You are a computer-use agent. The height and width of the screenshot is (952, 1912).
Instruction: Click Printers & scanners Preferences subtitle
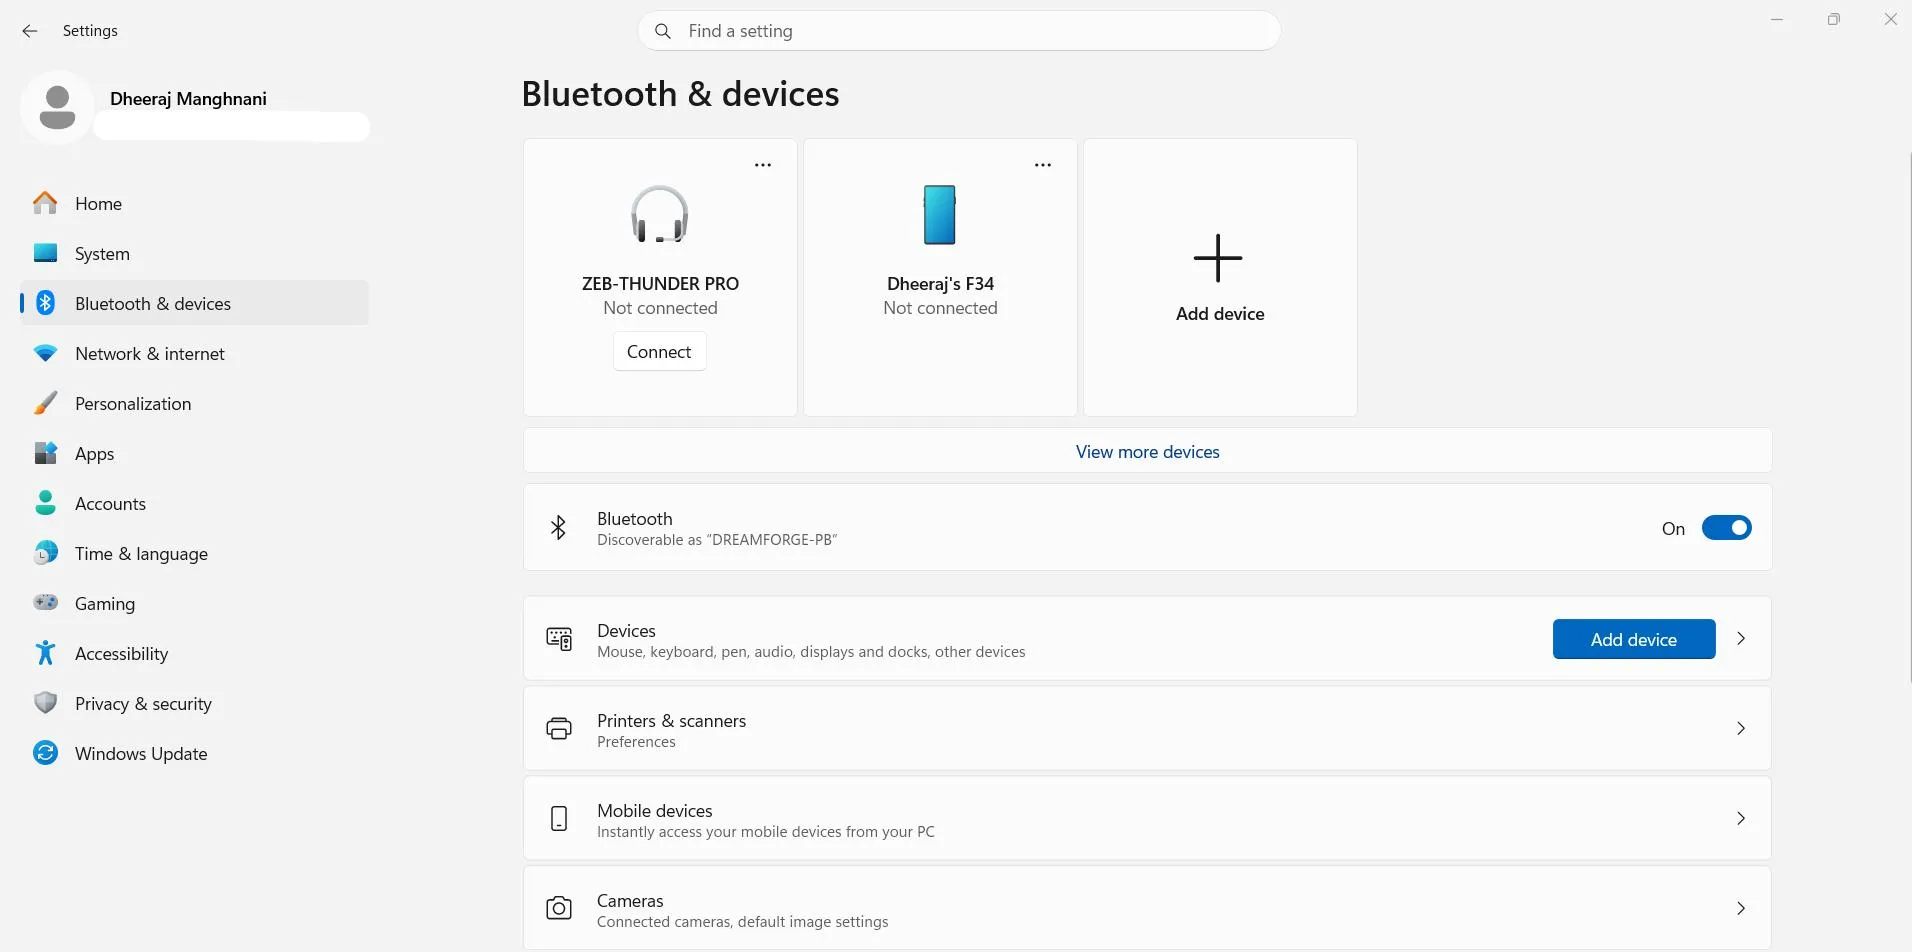tap(636, 742)
